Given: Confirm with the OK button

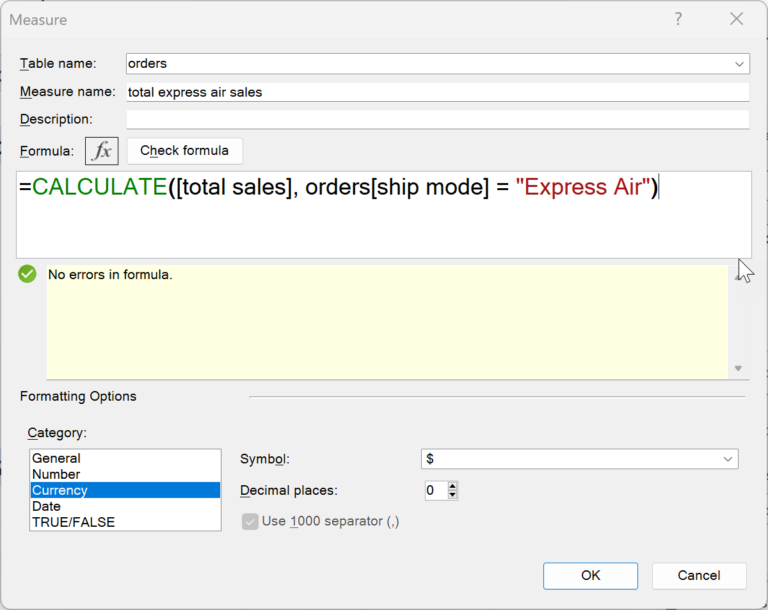Looking at the screenshot, I should pos(590,575).
